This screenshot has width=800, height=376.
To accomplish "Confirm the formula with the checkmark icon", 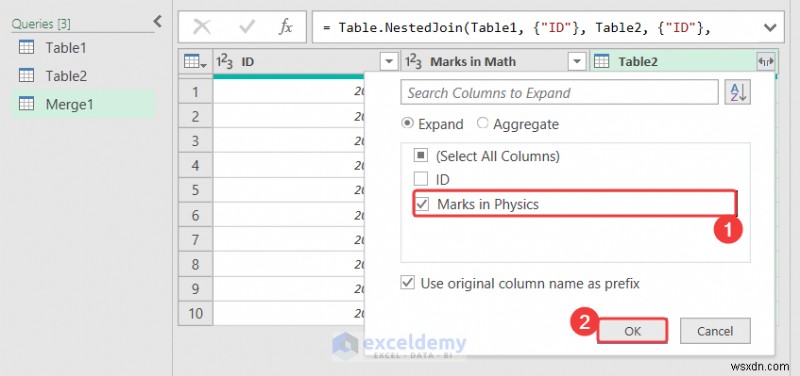I will [x=247, y=27].
